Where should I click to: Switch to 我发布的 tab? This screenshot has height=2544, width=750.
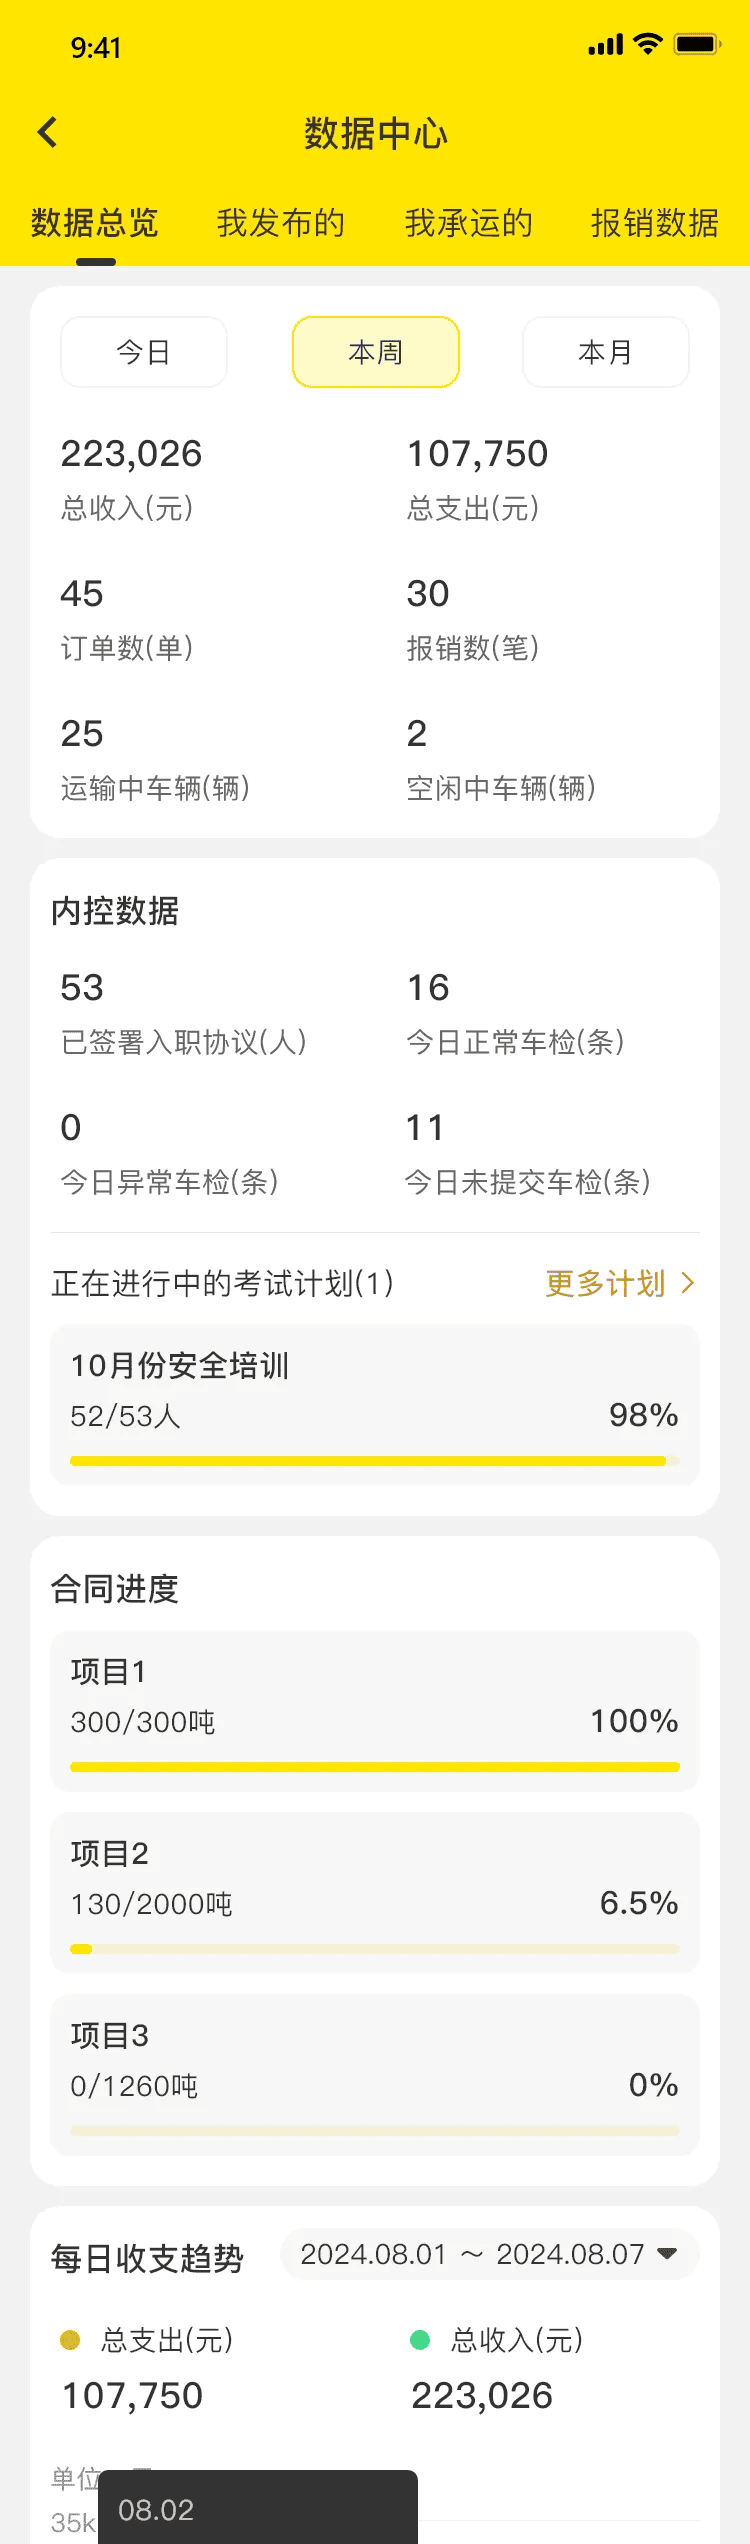click(281, 223)
